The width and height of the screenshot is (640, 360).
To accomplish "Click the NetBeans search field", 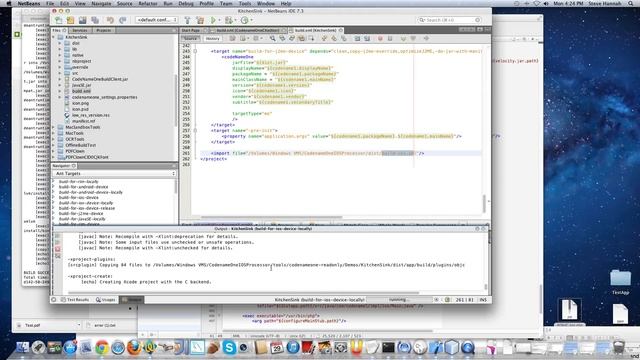I will click(x=449, y=20).
